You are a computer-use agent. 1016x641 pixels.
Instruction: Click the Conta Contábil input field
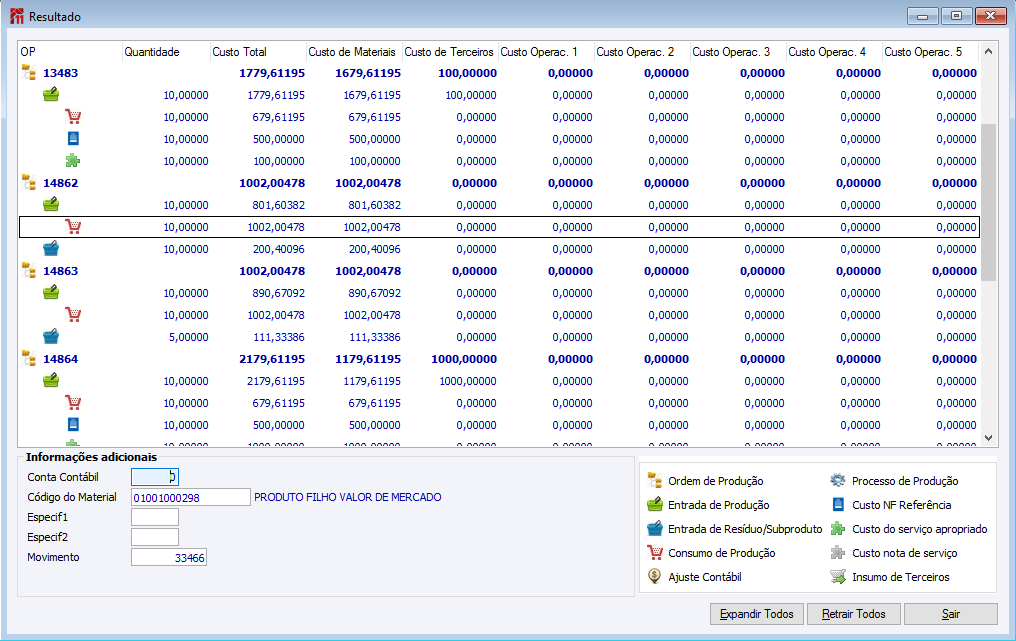(x=155, y=477)
